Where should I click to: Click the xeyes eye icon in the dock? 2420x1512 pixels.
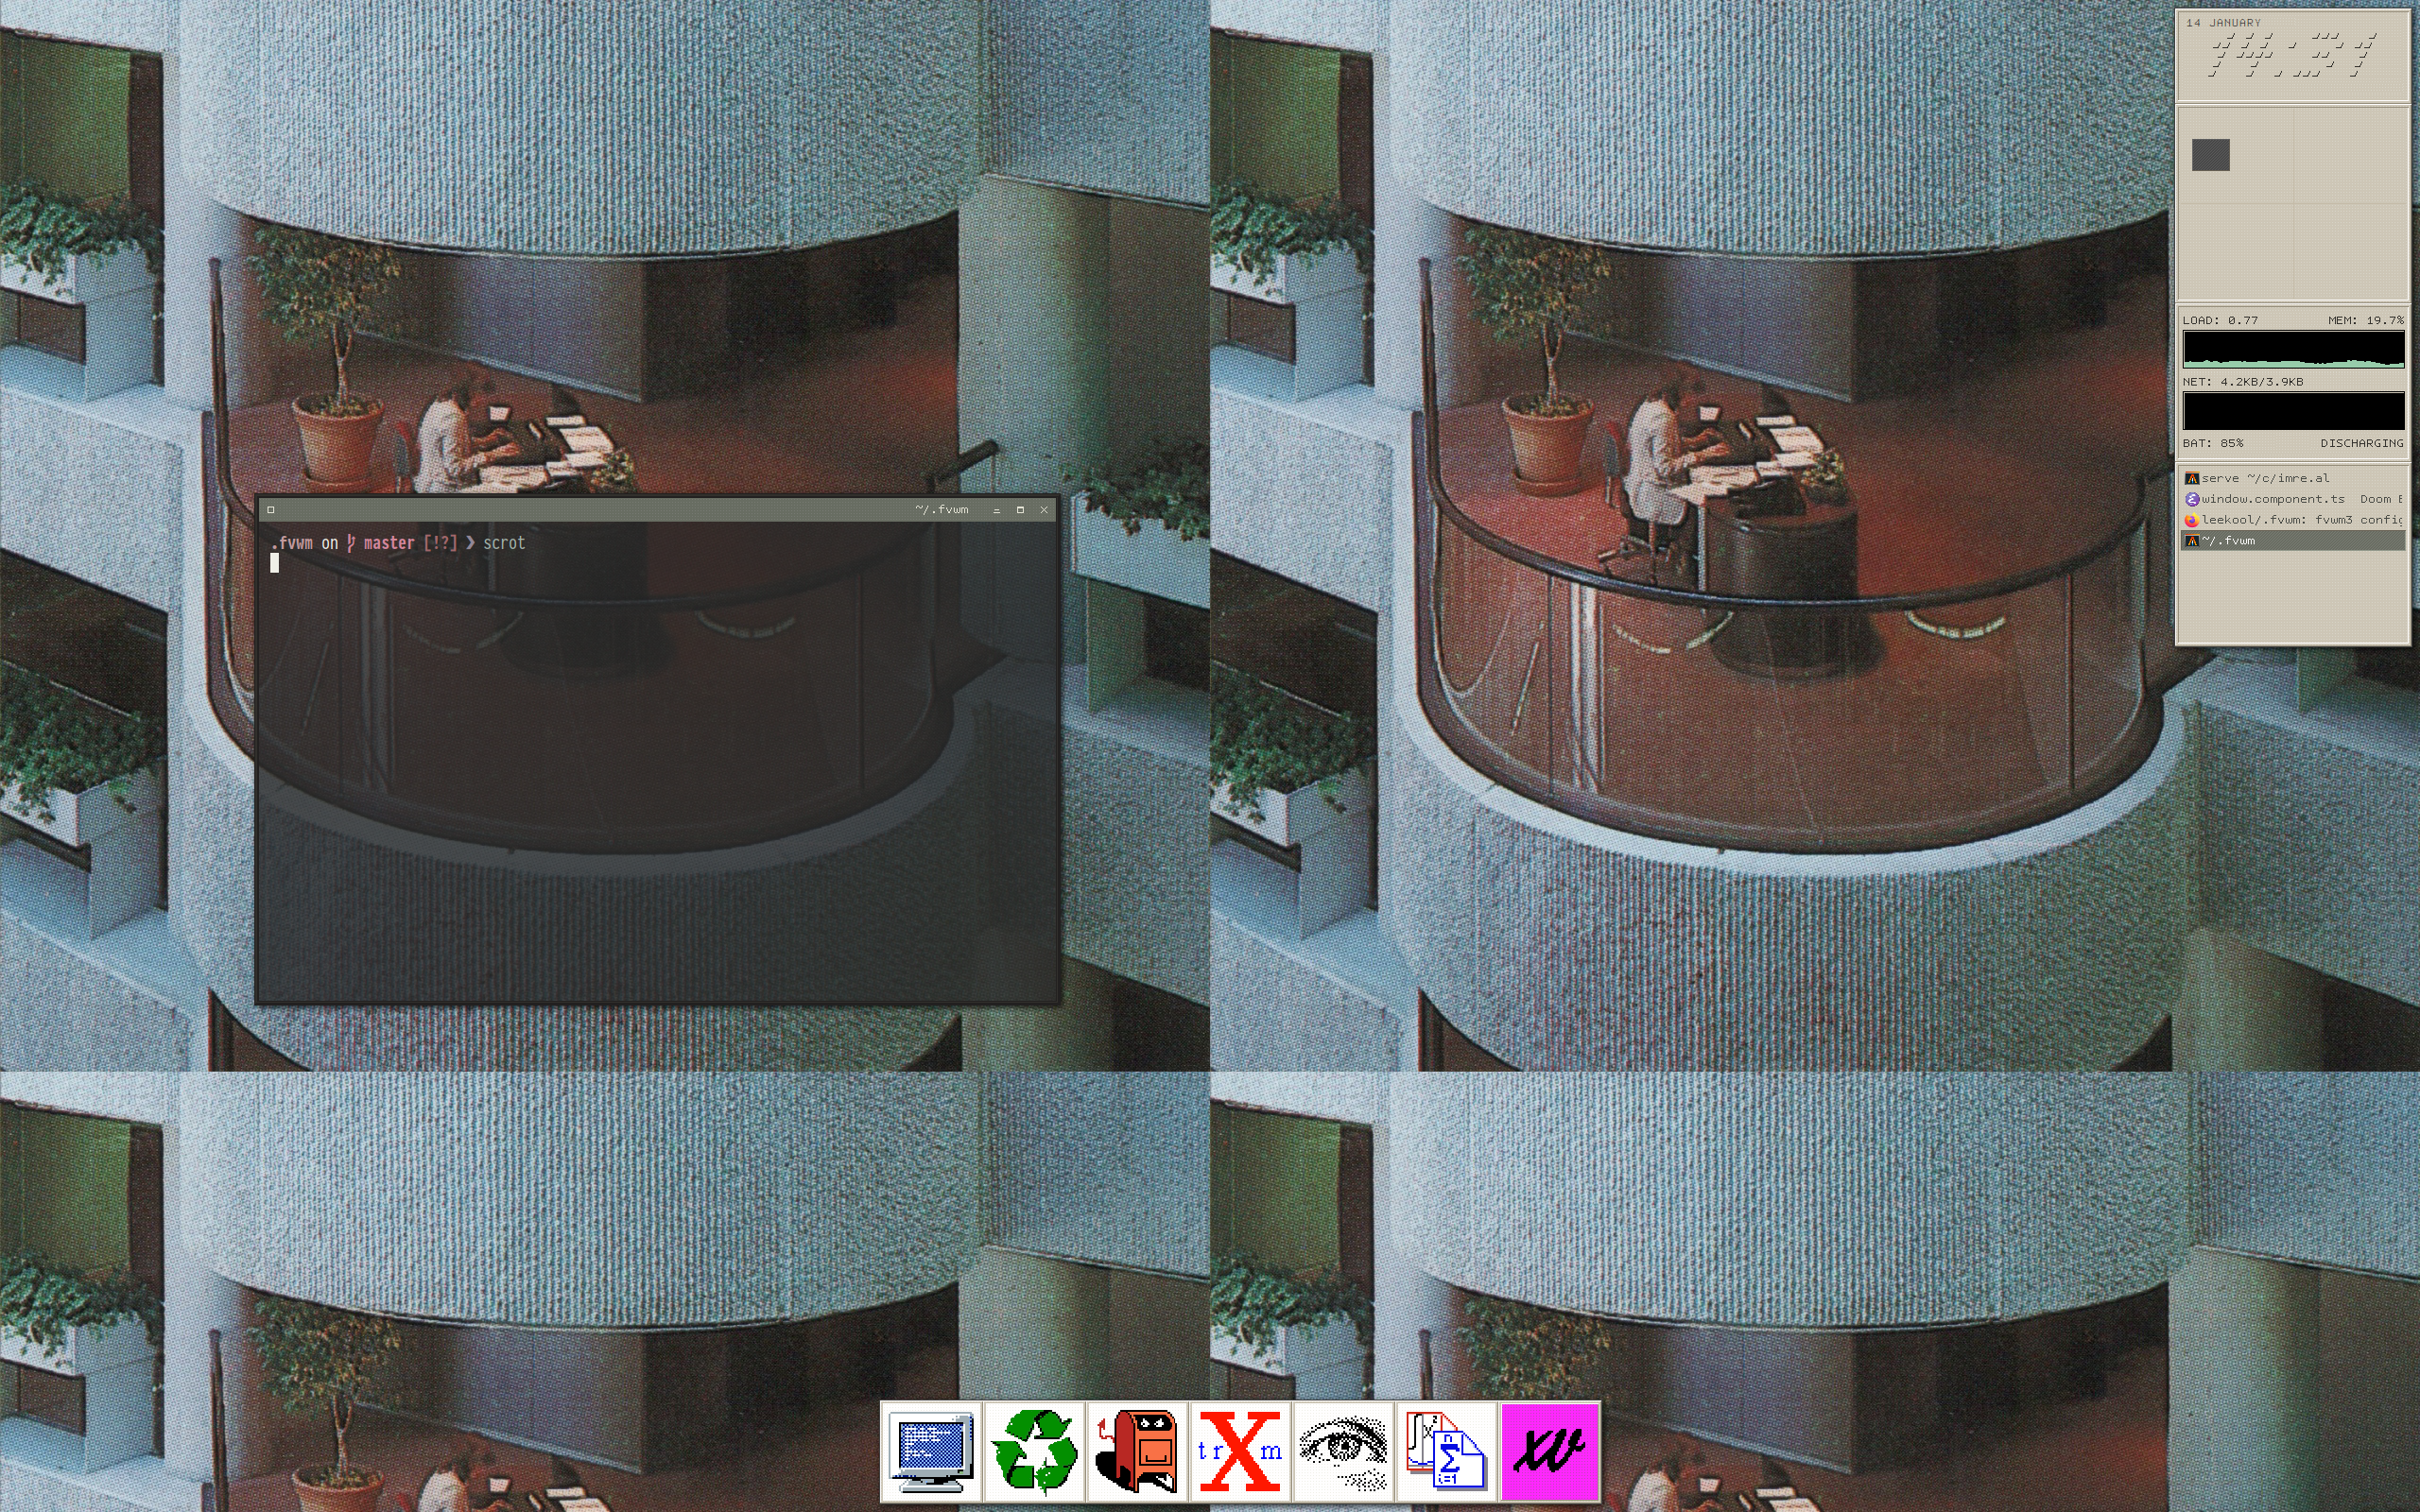(1343, 1451)
